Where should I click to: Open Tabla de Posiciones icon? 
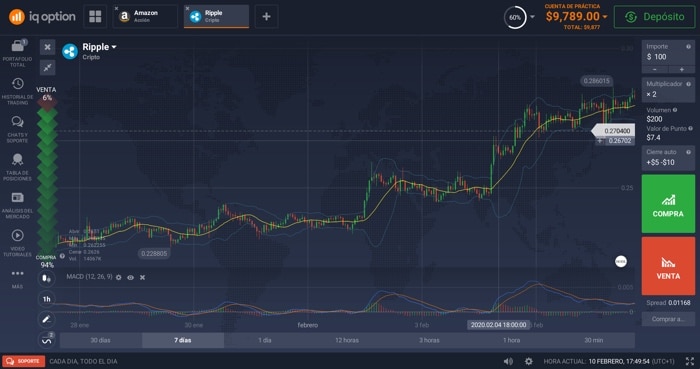[17, 159]
